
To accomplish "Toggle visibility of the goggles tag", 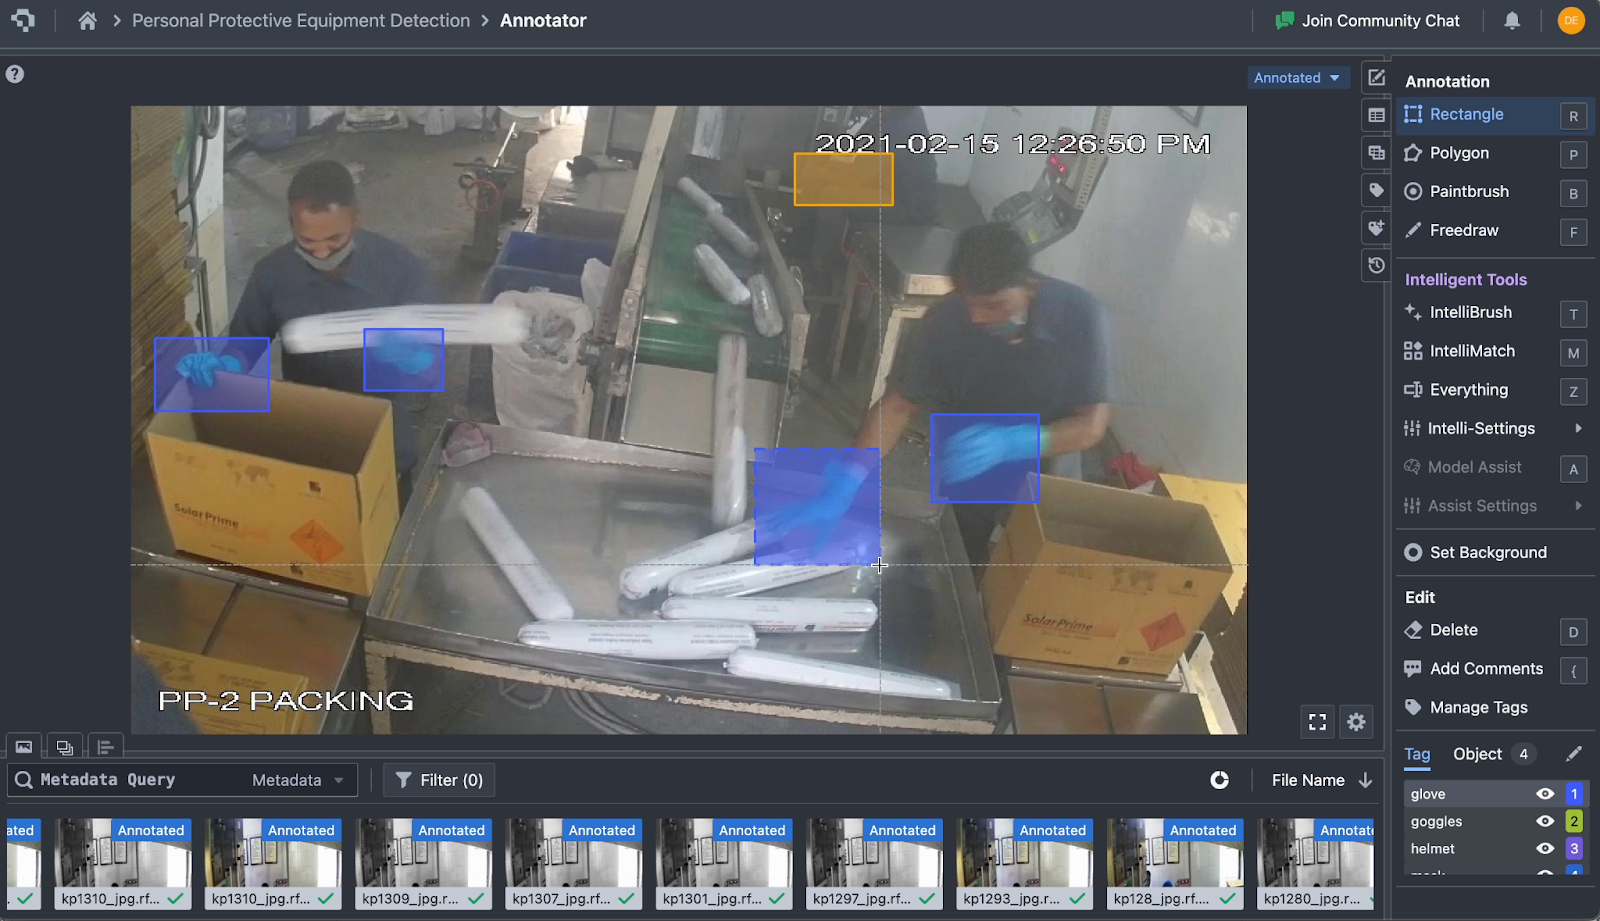I will coord(1544,821).
